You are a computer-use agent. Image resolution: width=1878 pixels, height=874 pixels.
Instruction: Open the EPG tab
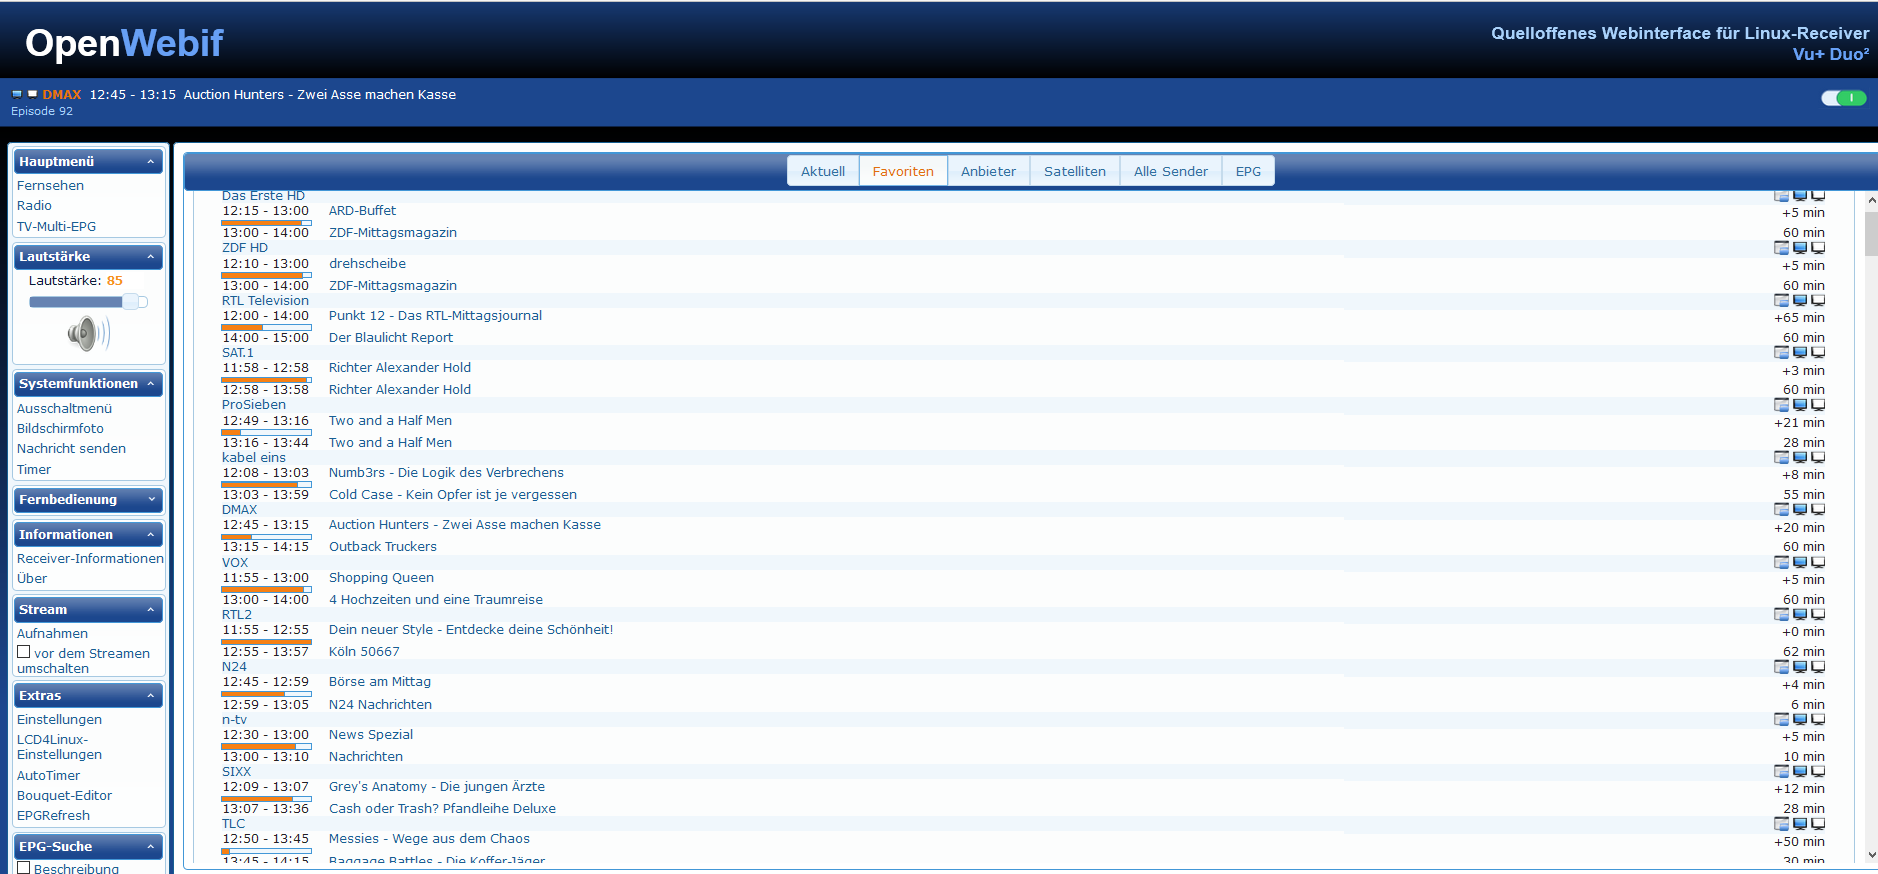point(1248,171)
